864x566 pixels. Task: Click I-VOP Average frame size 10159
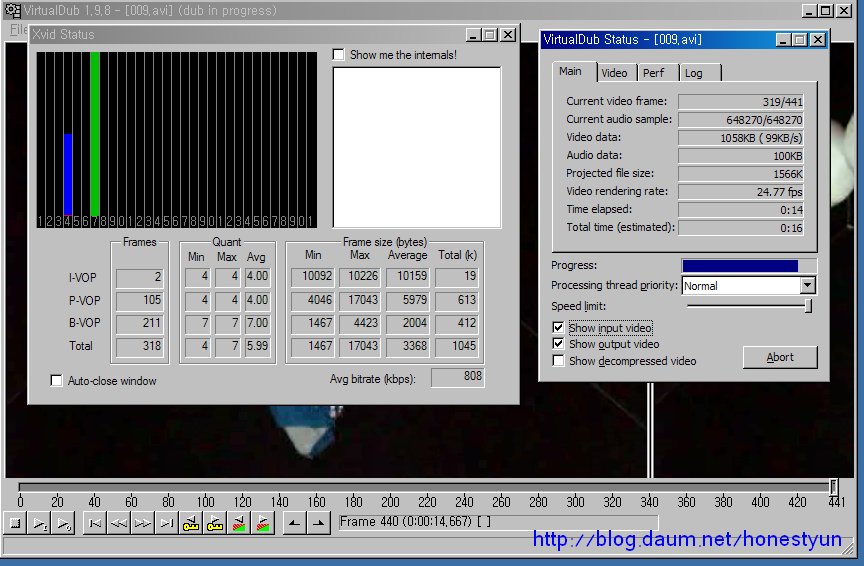pyautogui.click(x=408, y=277)
